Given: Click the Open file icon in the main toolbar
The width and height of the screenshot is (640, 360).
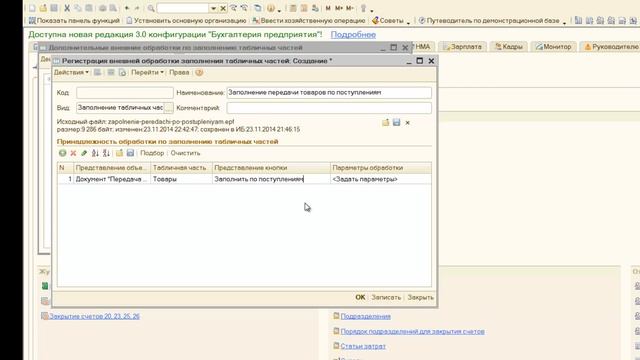Looking at the screenshot, I should point(43,8).
